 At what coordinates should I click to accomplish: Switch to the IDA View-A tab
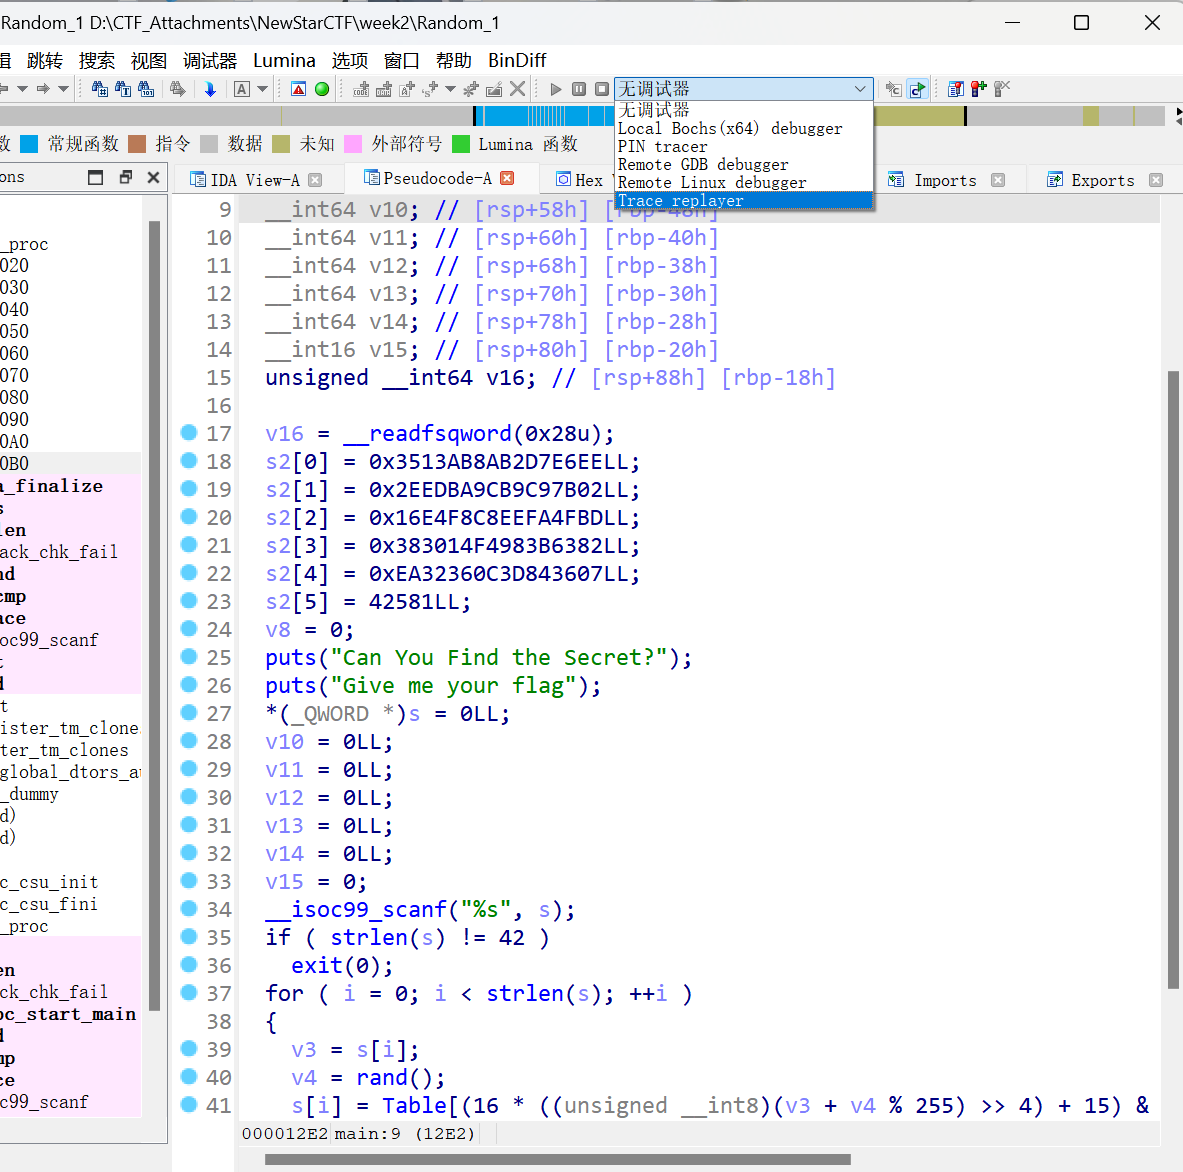pos(254,180)
